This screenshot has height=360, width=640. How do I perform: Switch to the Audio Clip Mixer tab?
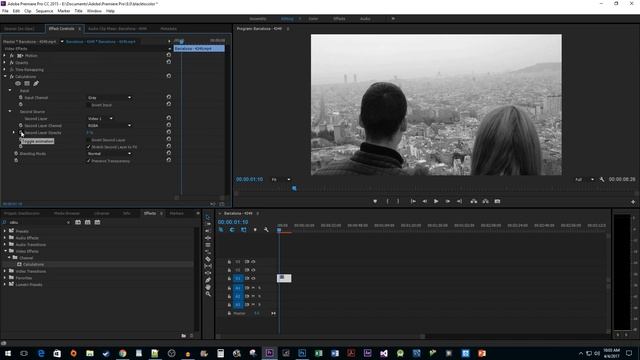pos(117,29)
